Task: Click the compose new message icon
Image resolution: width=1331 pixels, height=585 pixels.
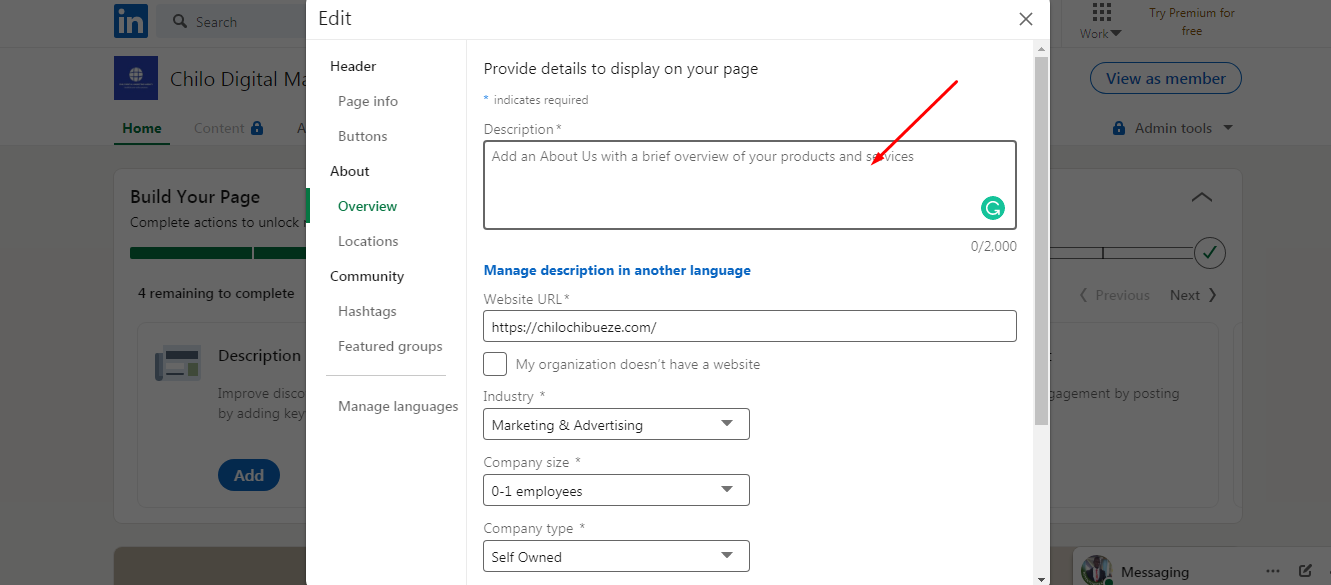Action: pyautogui.click(x=1305, y=571)
